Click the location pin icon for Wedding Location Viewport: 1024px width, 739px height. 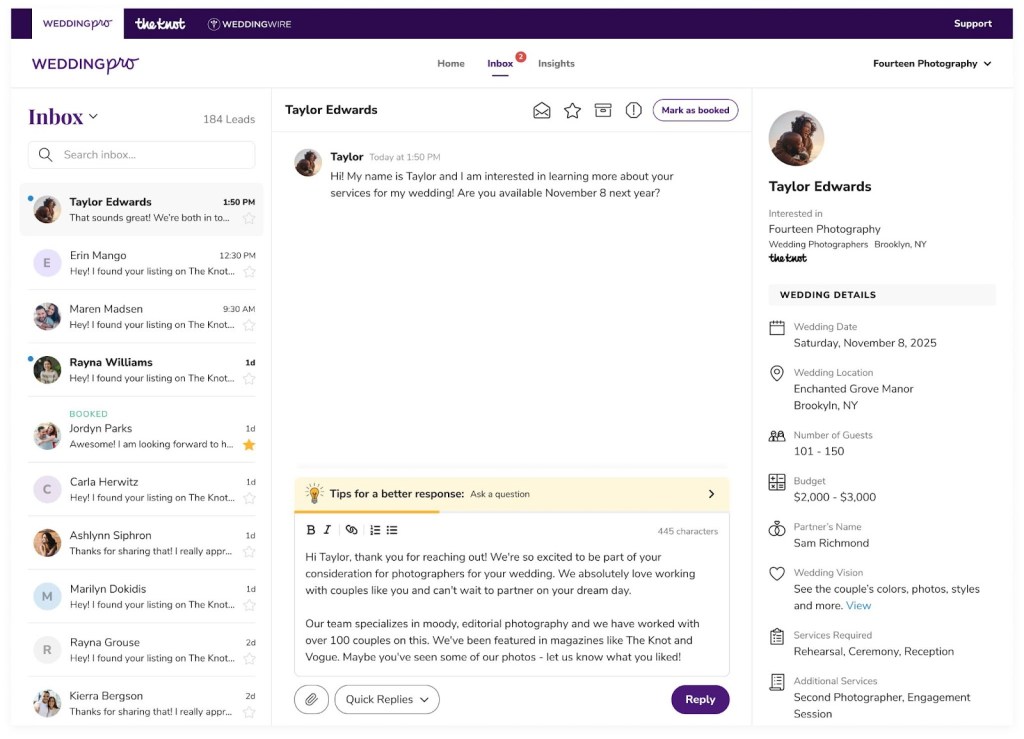776,373
